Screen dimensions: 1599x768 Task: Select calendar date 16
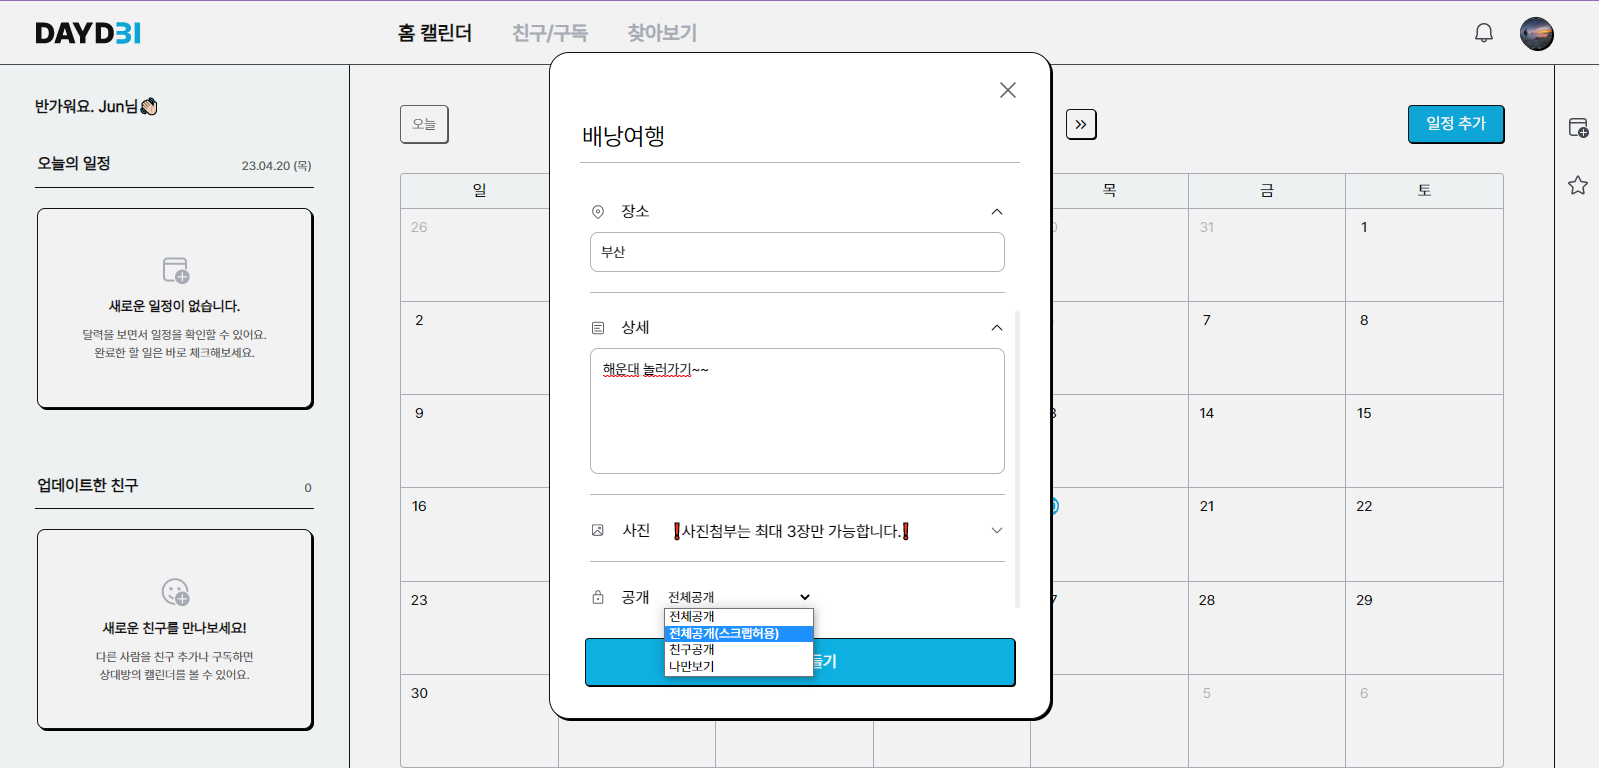(x=419, y=506)
